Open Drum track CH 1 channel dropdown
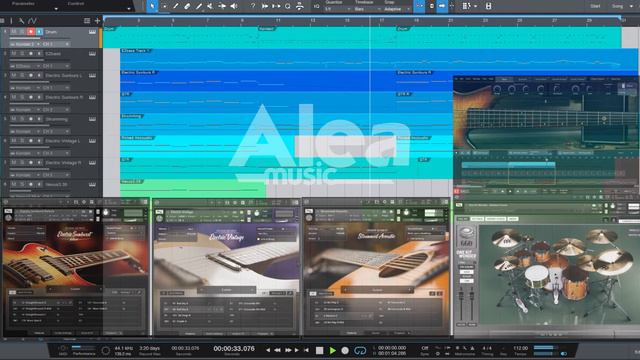The height and width of the screenshot is (360, 640). 56,44
